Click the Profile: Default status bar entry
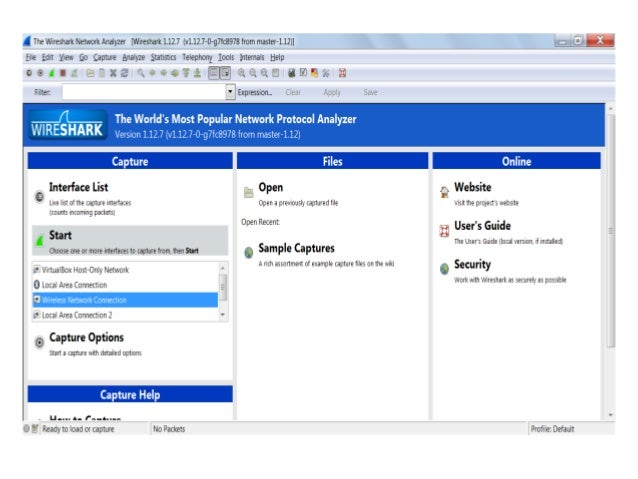638x479 pixels. pyautogui.click(x=552, y=429)
